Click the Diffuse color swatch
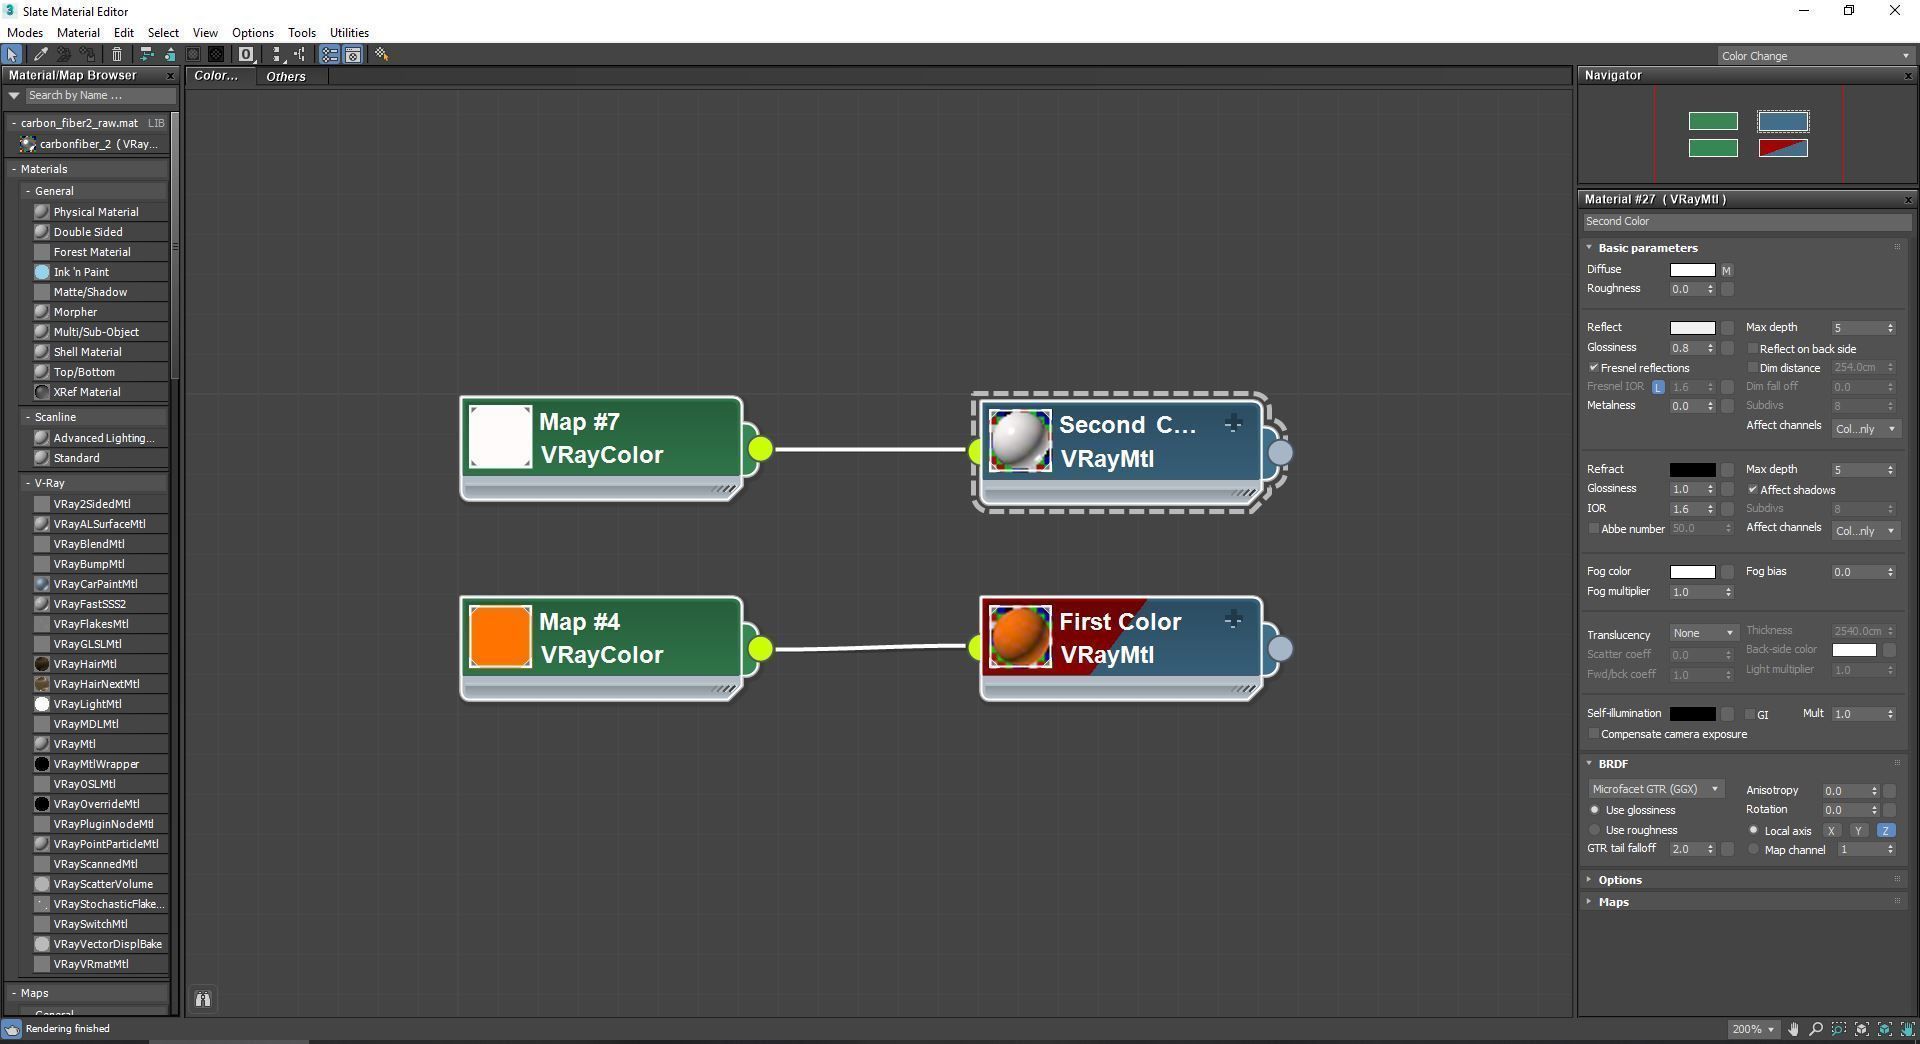Screen dimensions: 1920x1044 1692,270
